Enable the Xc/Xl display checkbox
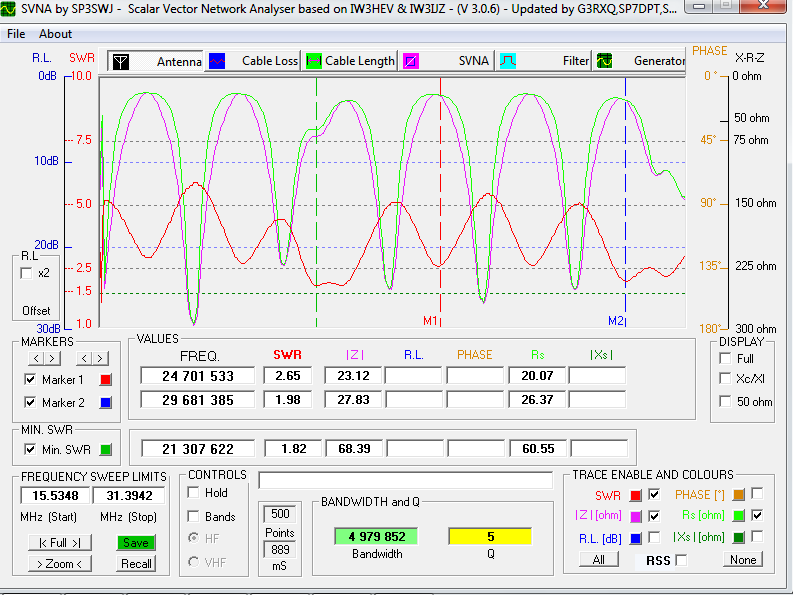The image size is (793, 595). (x=726, y=379)
